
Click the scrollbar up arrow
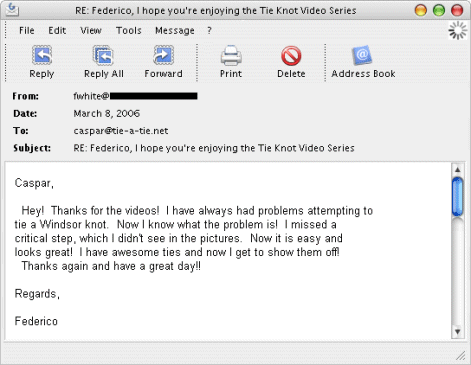point(458,170)
